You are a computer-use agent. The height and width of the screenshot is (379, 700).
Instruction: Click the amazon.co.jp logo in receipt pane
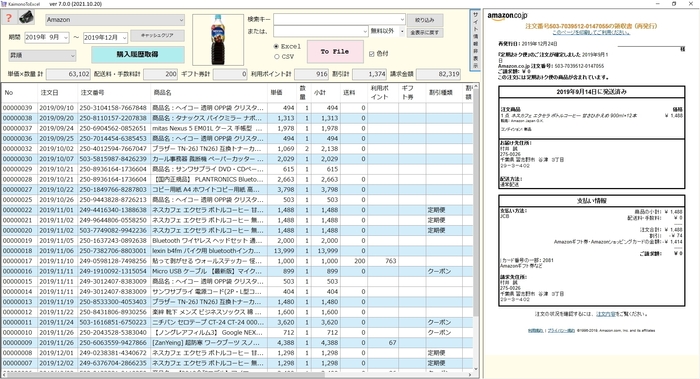(507, 16)
